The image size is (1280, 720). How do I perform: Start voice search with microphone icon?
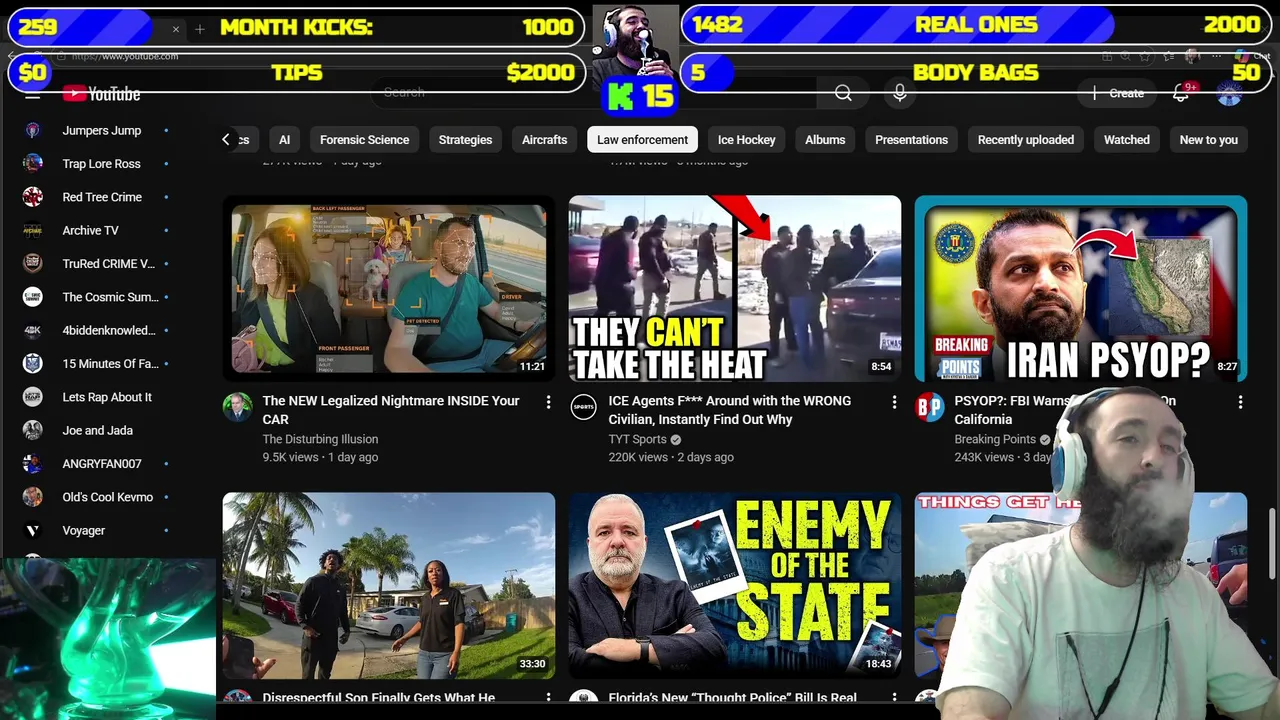pyautogui.click(x=900, y=93)
